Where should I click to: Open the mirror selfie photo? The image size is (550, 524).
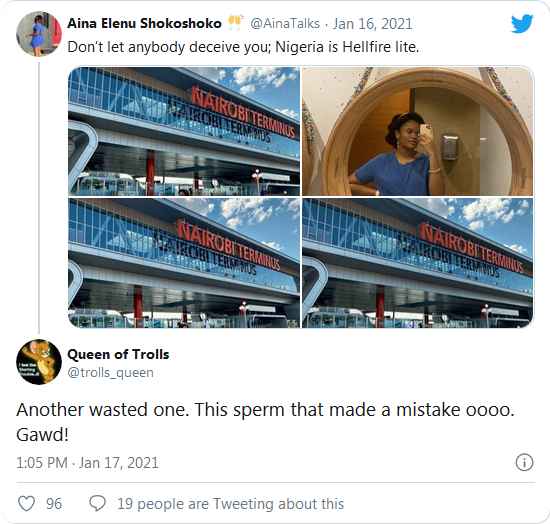pos(417,131)
